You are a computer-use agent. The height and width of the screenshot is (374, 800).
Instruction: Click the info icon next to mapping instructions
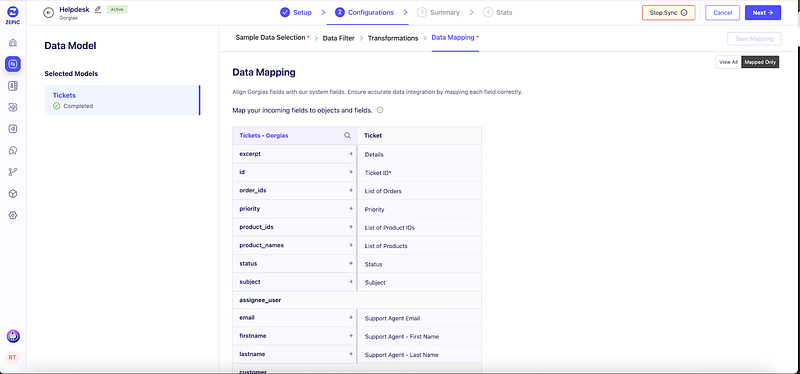click(380, 110)
